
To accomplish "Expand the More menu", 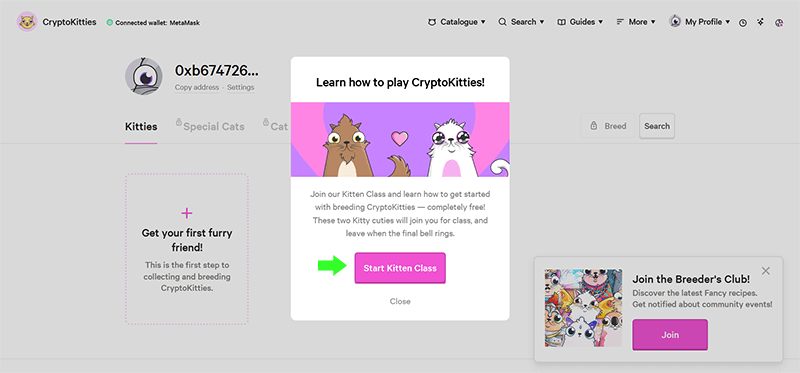I will (636, 22).
